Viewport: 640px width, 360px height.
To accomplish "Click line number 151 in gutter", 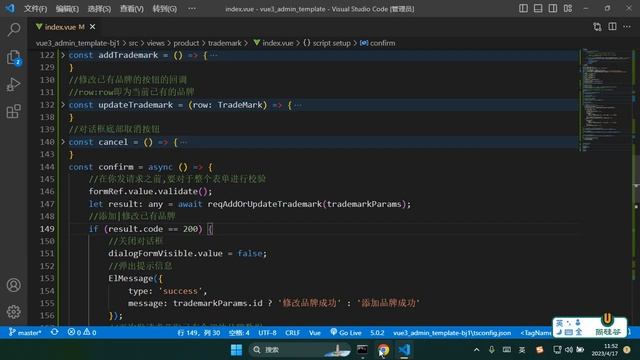I will 47,253.
